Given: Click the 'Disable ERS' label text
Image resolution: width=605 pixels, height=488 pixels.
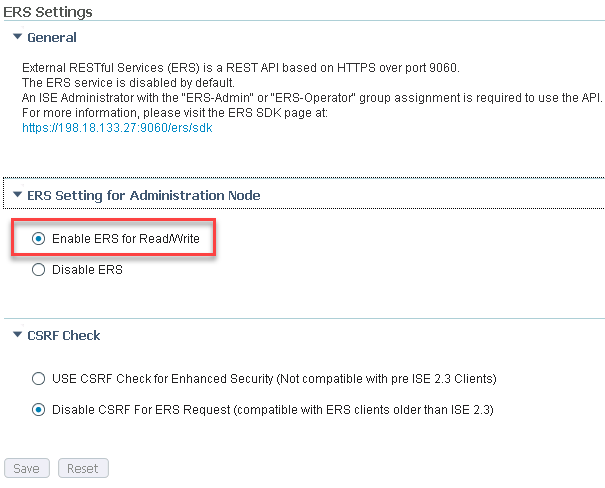Looking at the screenshot, I should point(87,269).
